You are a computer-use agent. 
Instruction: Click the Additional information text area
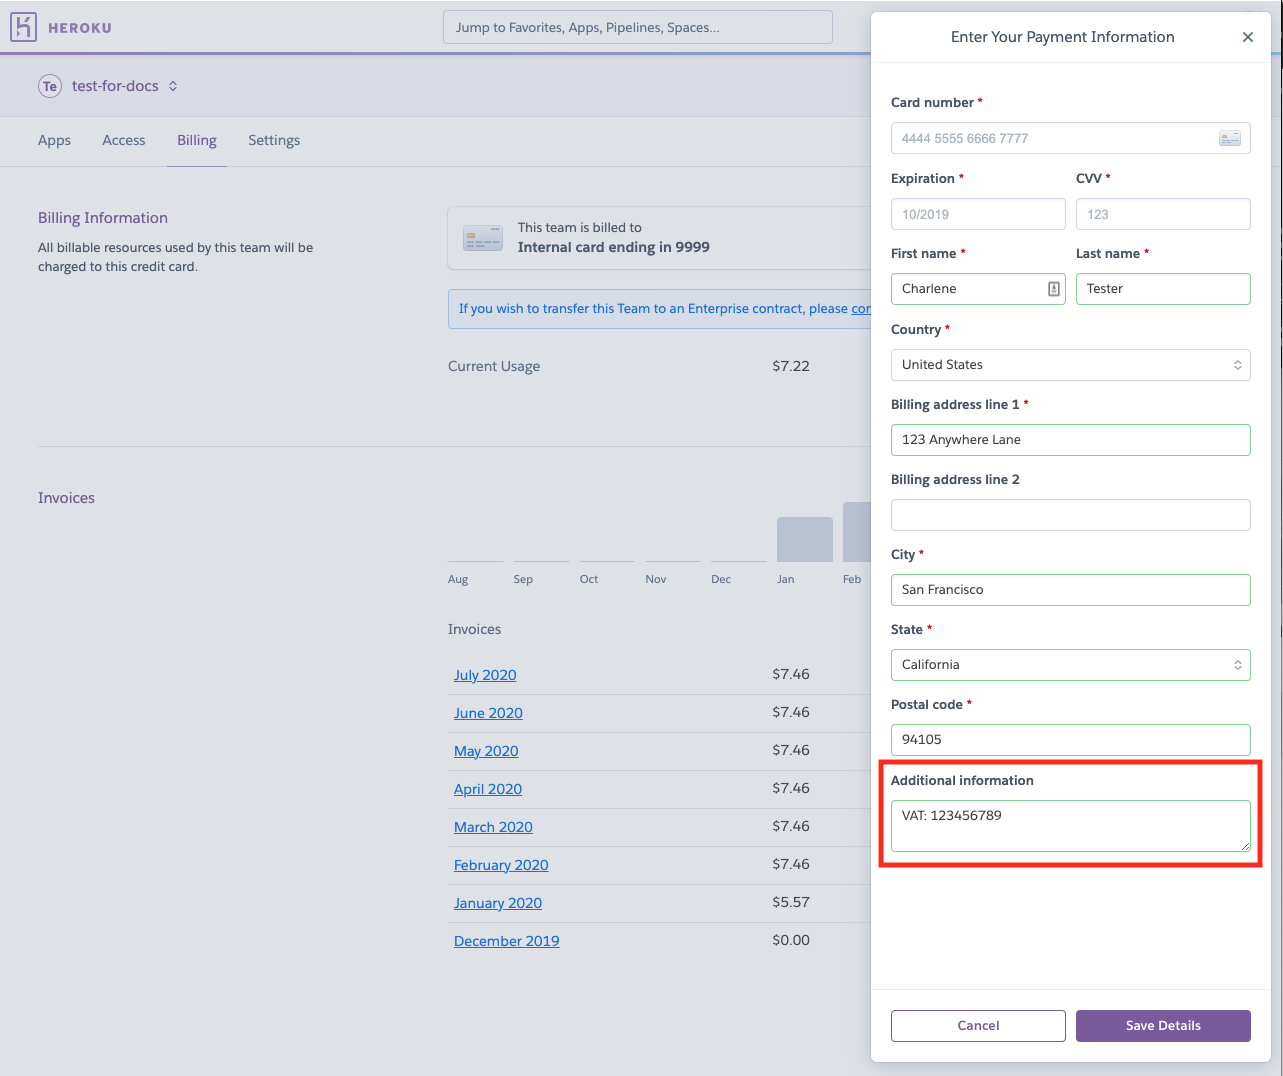[1070, 826]
